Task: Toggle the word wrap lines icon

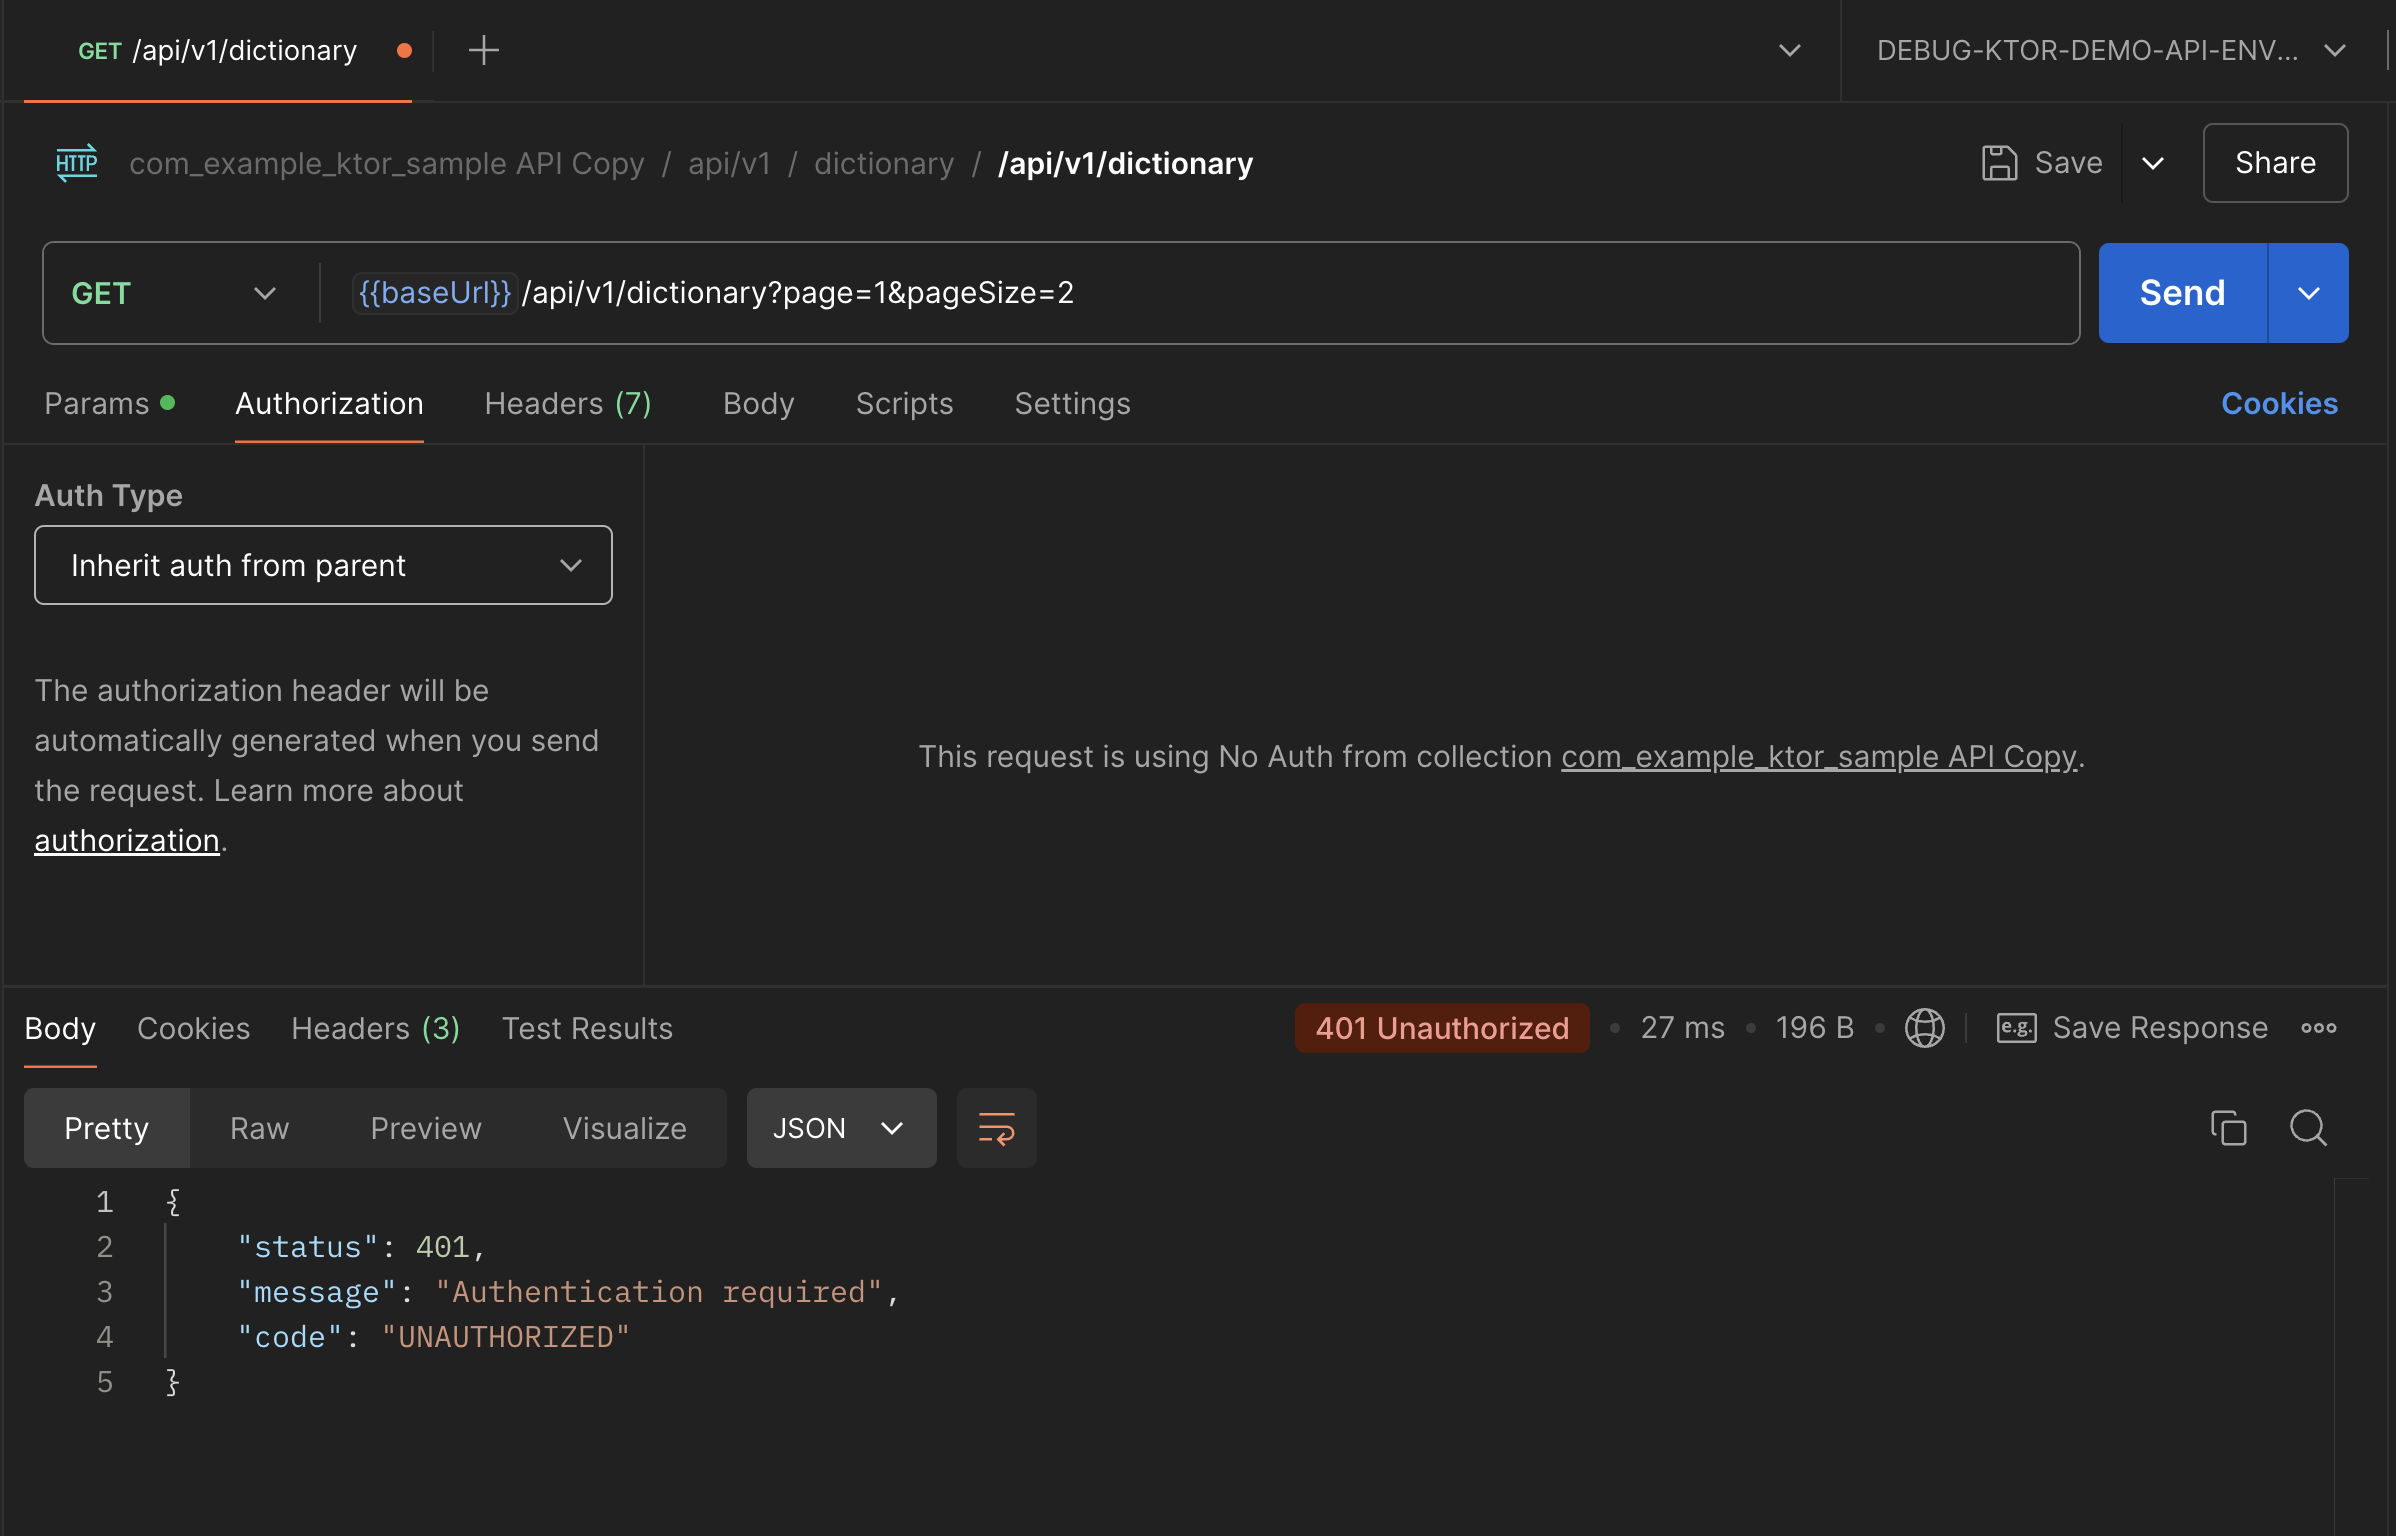Action: click(x=996, y=1128)
